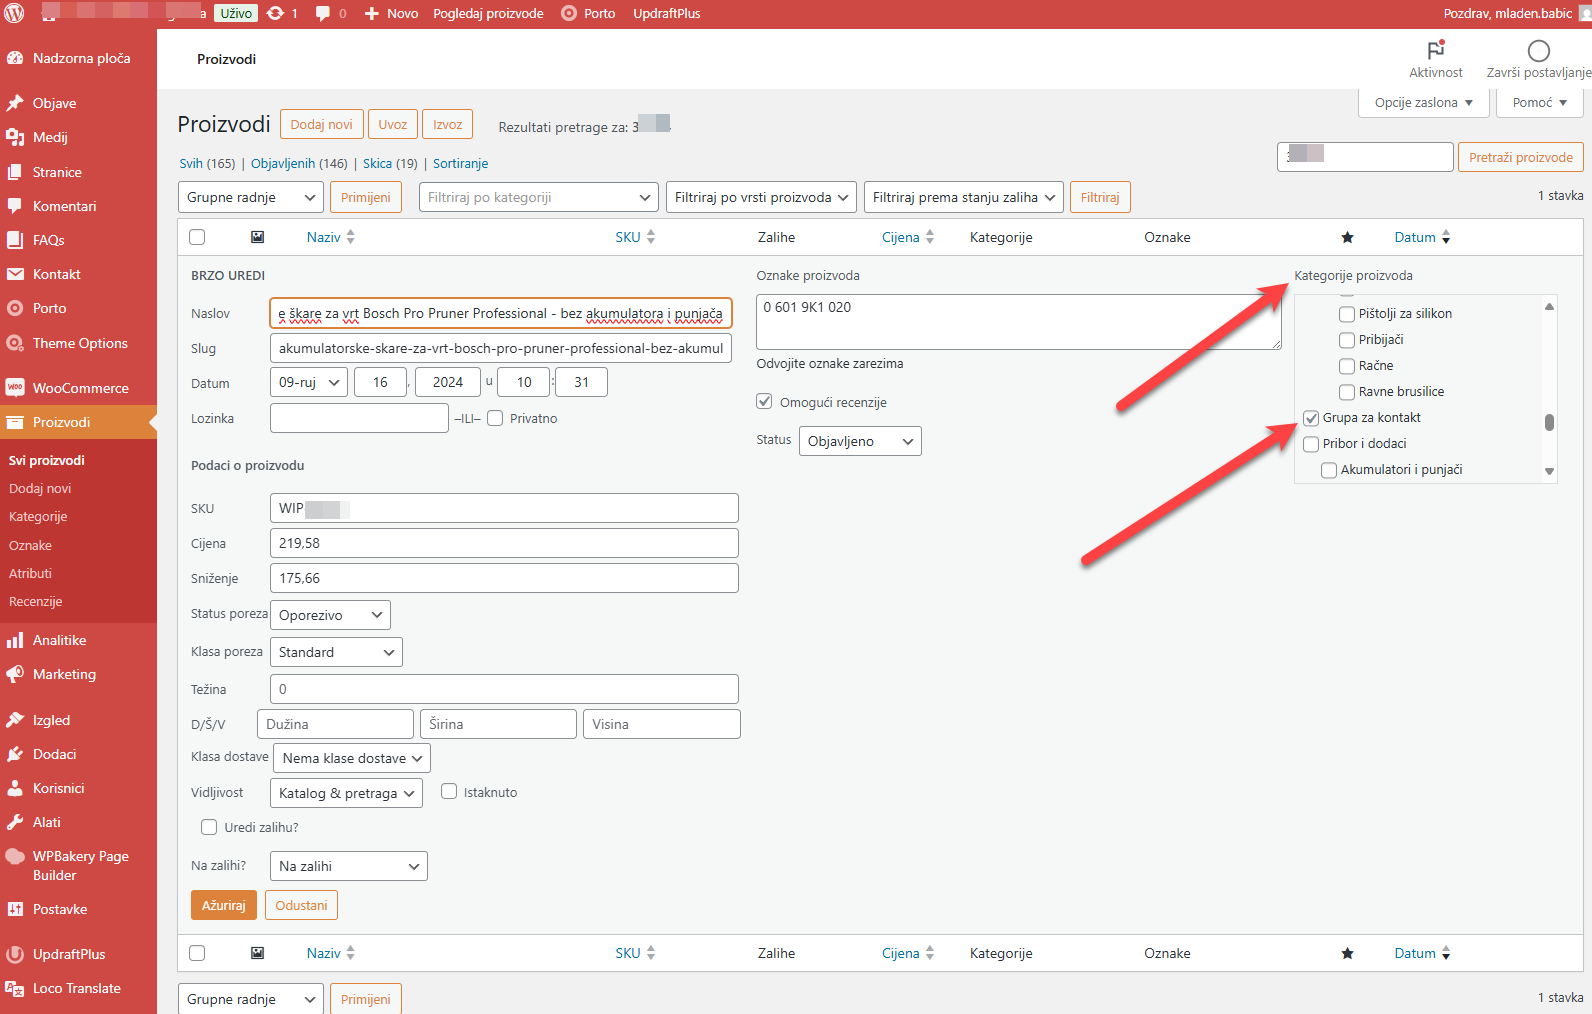The height and width of the screenshot is (1014, 1592).
Task: Click the Cijena price input field
Action: [504, 543]
